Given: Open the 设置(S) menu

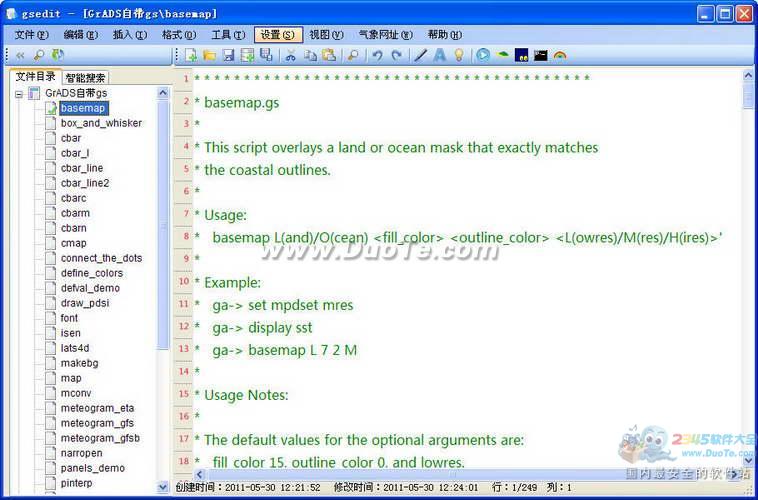Looking at the screenshot, I should [278, 35].
